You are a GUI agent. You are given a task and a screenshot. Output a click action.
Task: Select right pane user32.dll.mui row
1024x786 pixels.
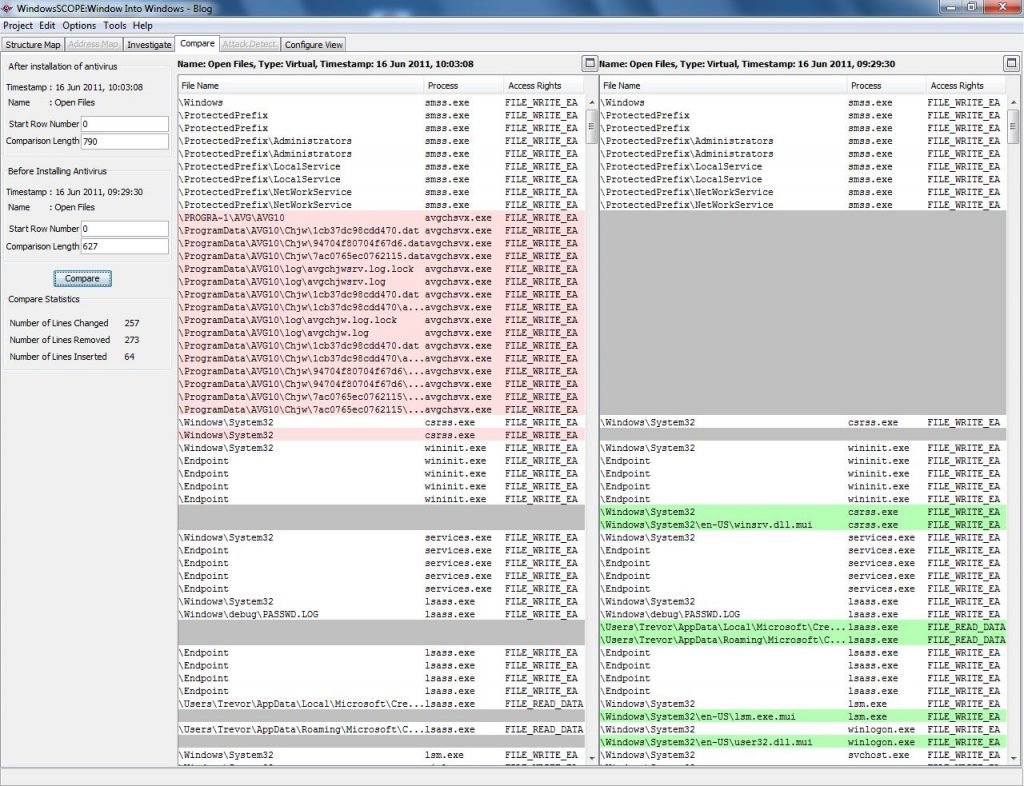coord(803,742)
